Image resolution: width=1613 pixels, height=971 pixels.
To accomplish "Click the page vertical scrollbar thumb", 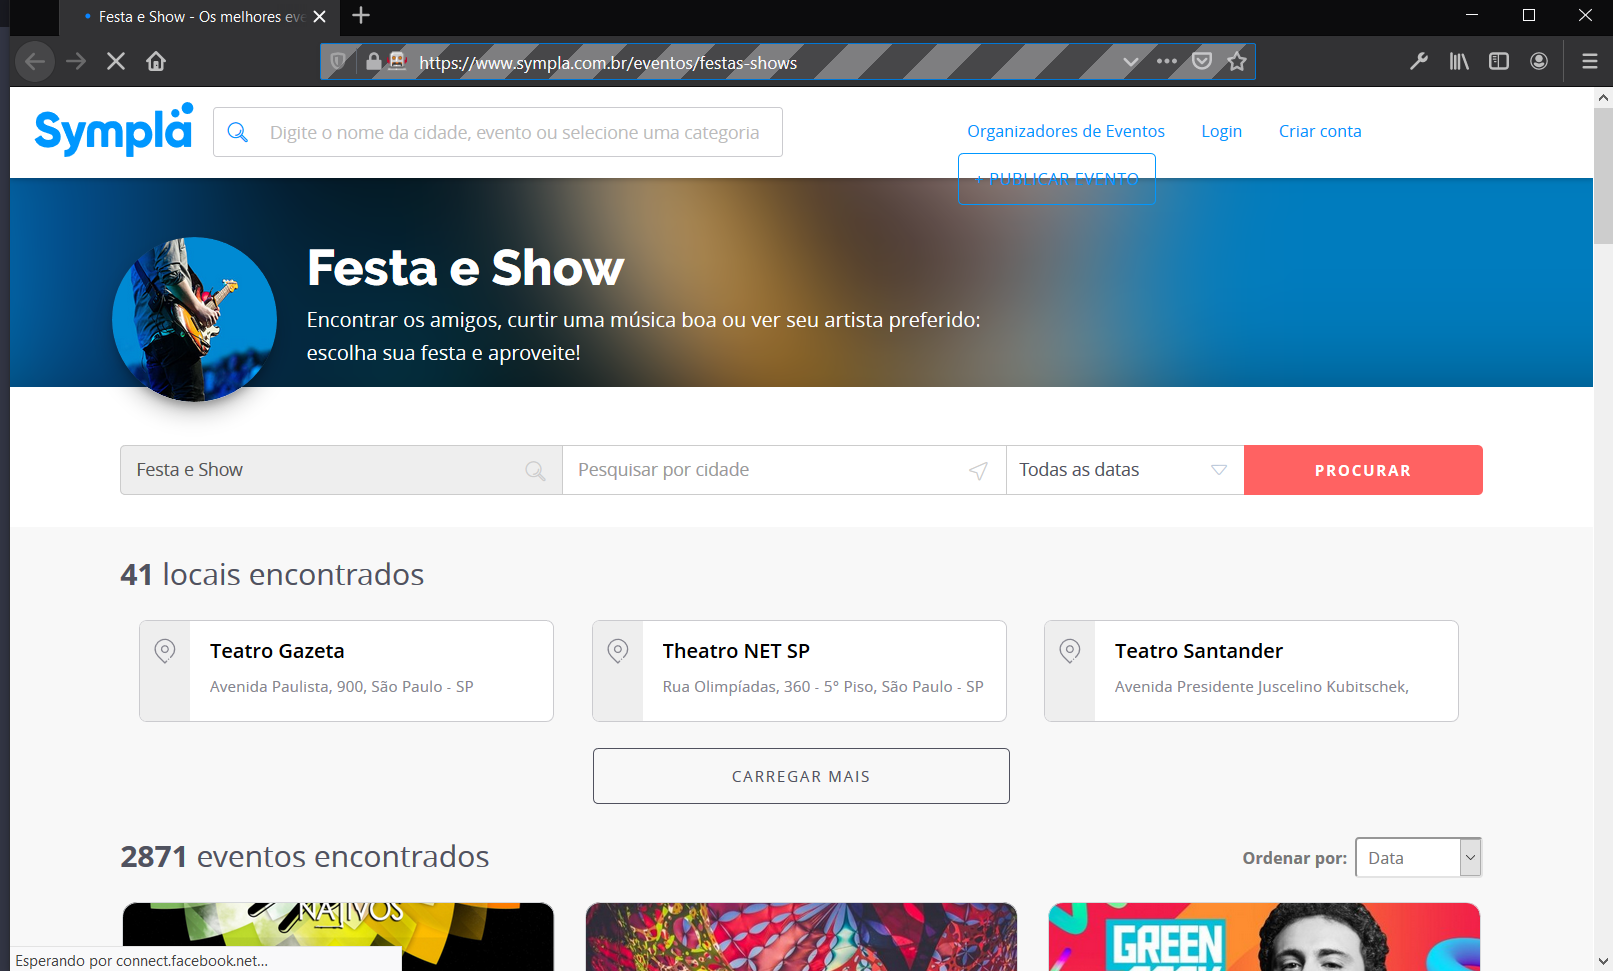I will tap(1603, 175).
